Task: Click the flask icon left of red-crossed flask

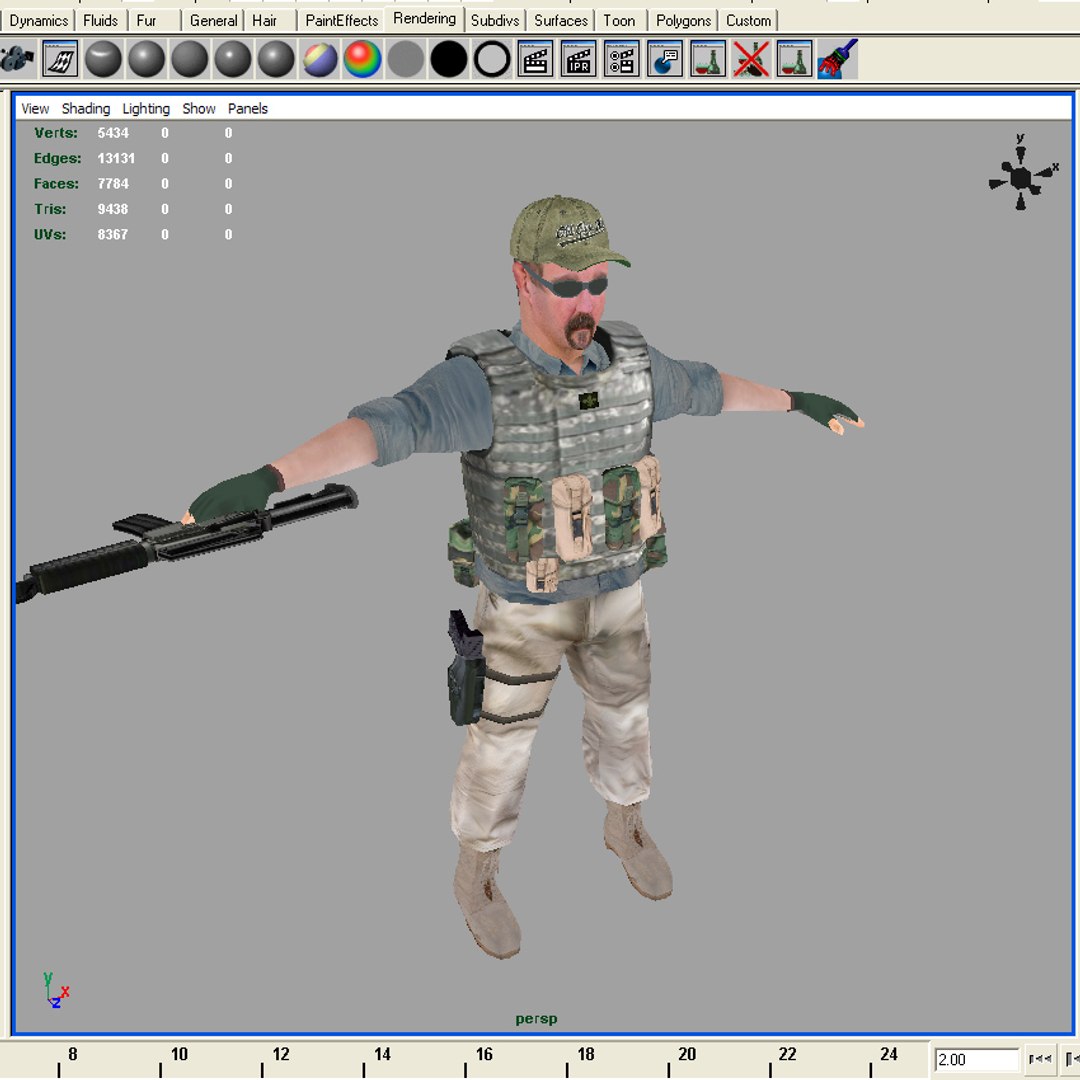Action: pos(708,59)
